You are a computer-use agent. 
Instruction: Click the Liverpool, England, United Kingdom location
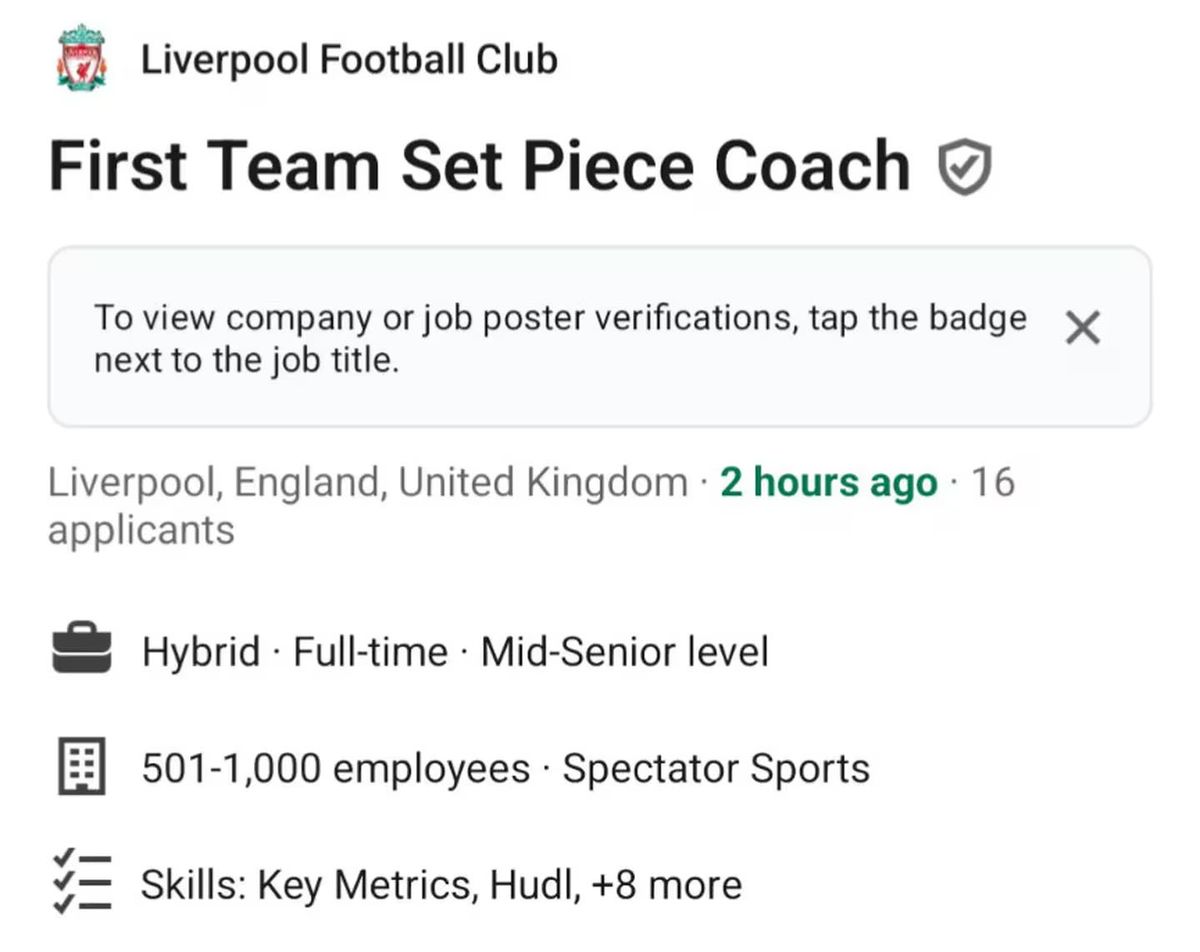coord(367,483)
